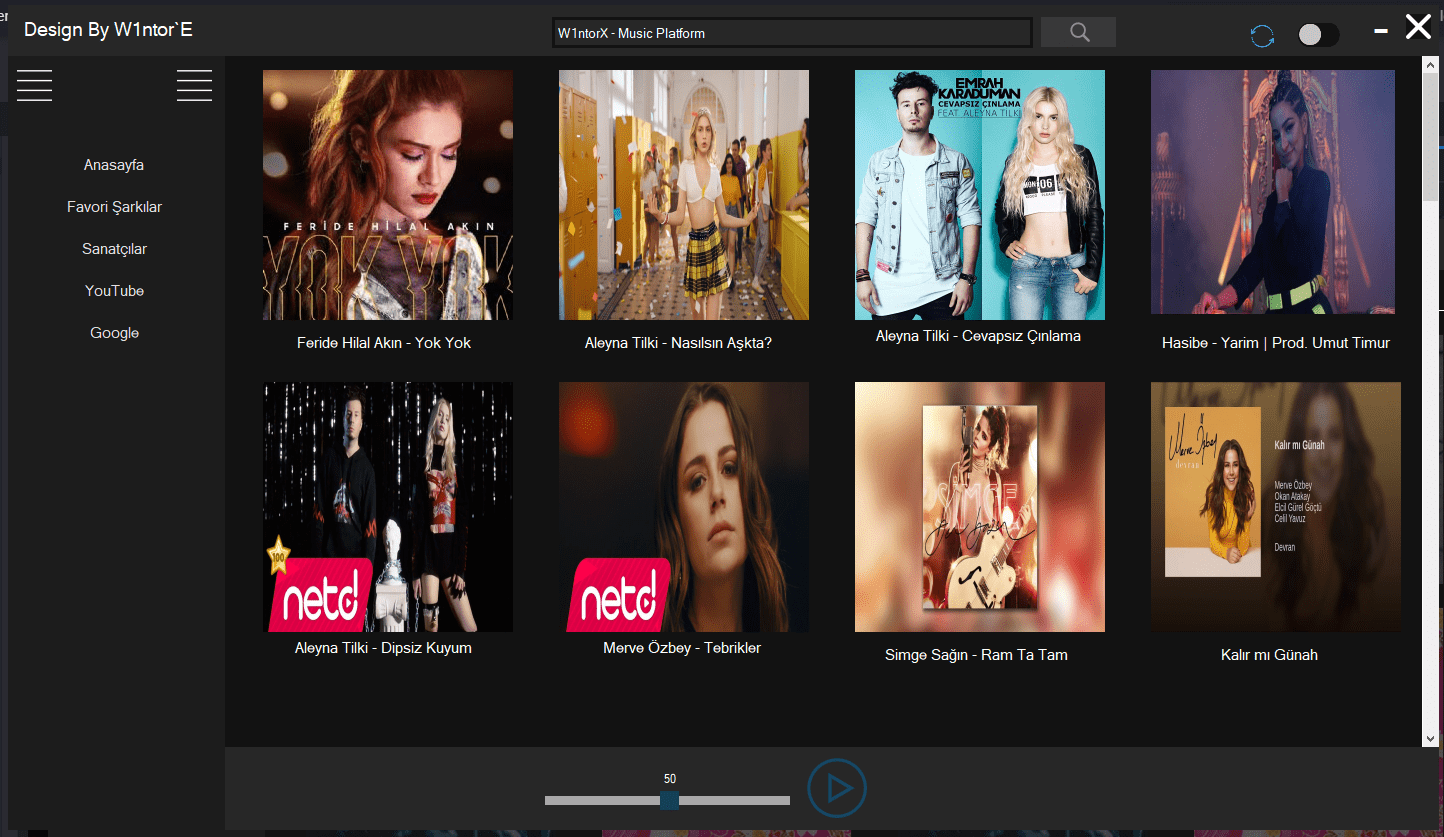Click the content scrollbar's up arrow
Image resolution: width=1444 pixels, height=837 pixels.
1430,65
